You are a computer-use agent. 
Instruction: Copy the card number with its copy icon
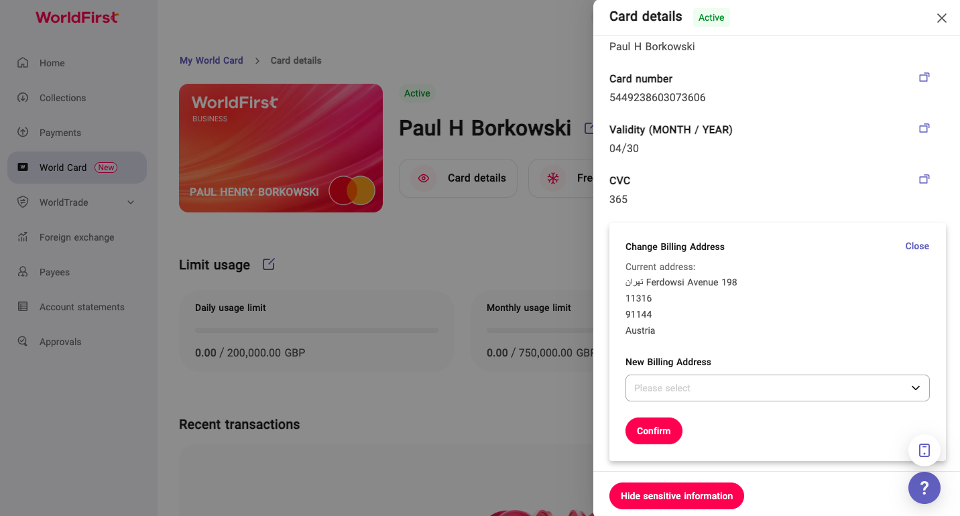[924, 77]
